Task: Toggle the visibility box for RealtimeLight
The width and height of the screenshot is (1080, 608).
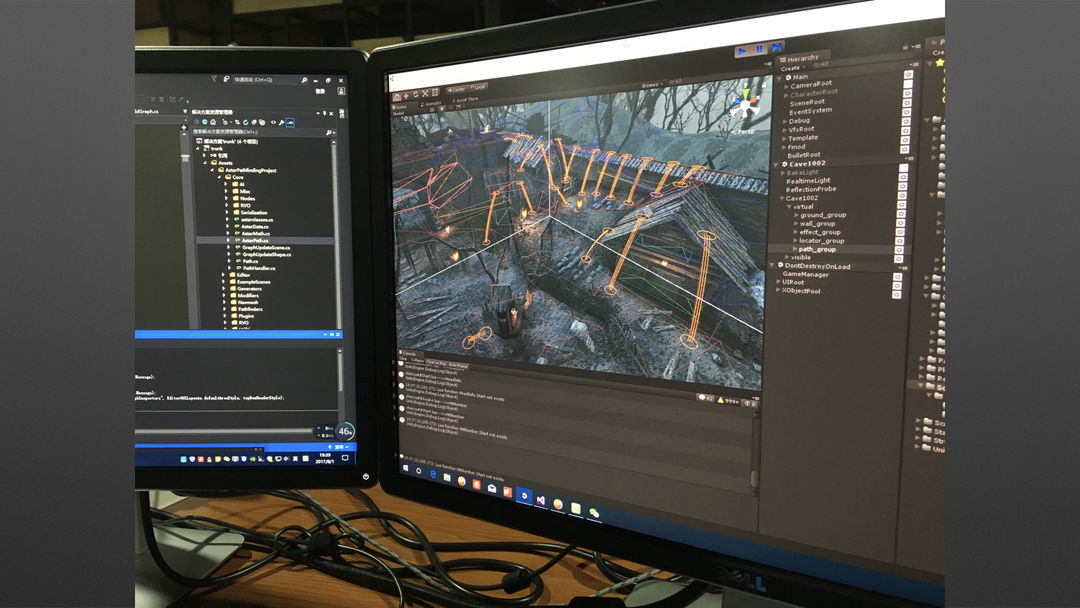Action: pos(903,178)
